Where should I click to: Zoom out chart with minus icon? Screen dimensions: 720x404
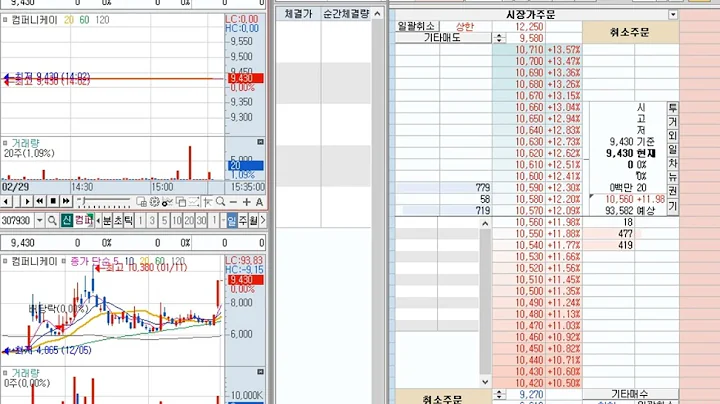tap(233, 202)
